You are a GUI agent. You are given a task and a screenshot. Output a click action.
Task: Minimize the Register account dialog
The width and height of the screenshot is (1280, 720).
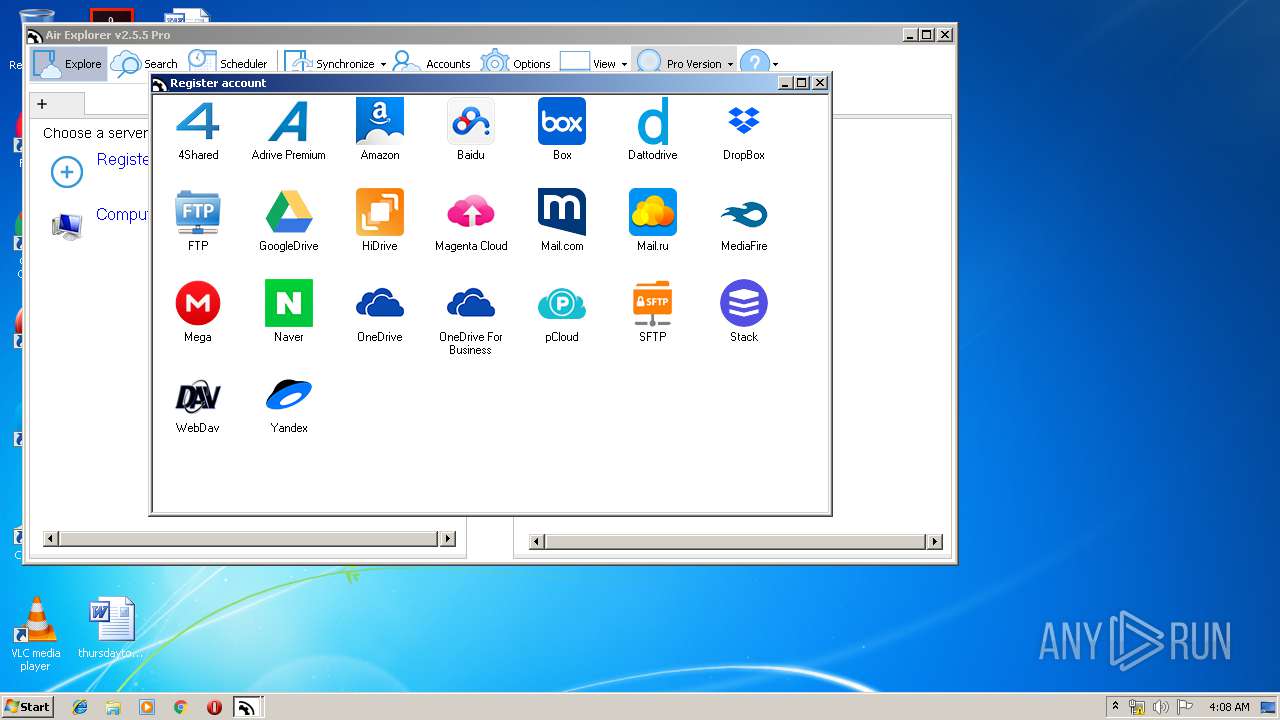(x=785, y=83)
